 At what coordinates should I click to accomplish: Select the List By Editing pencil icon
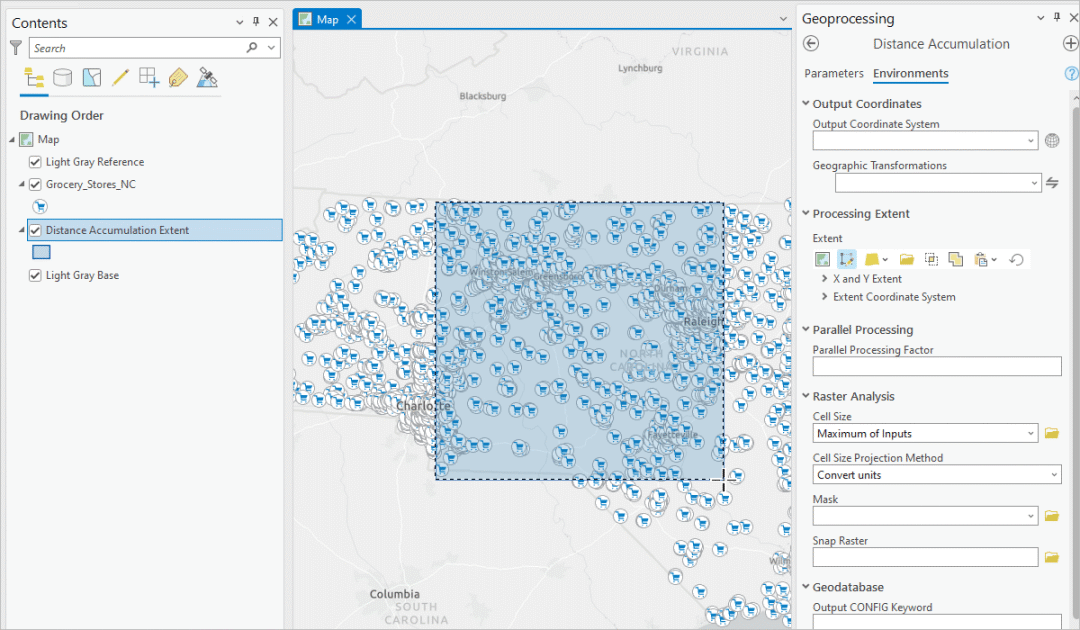point(119,77)
